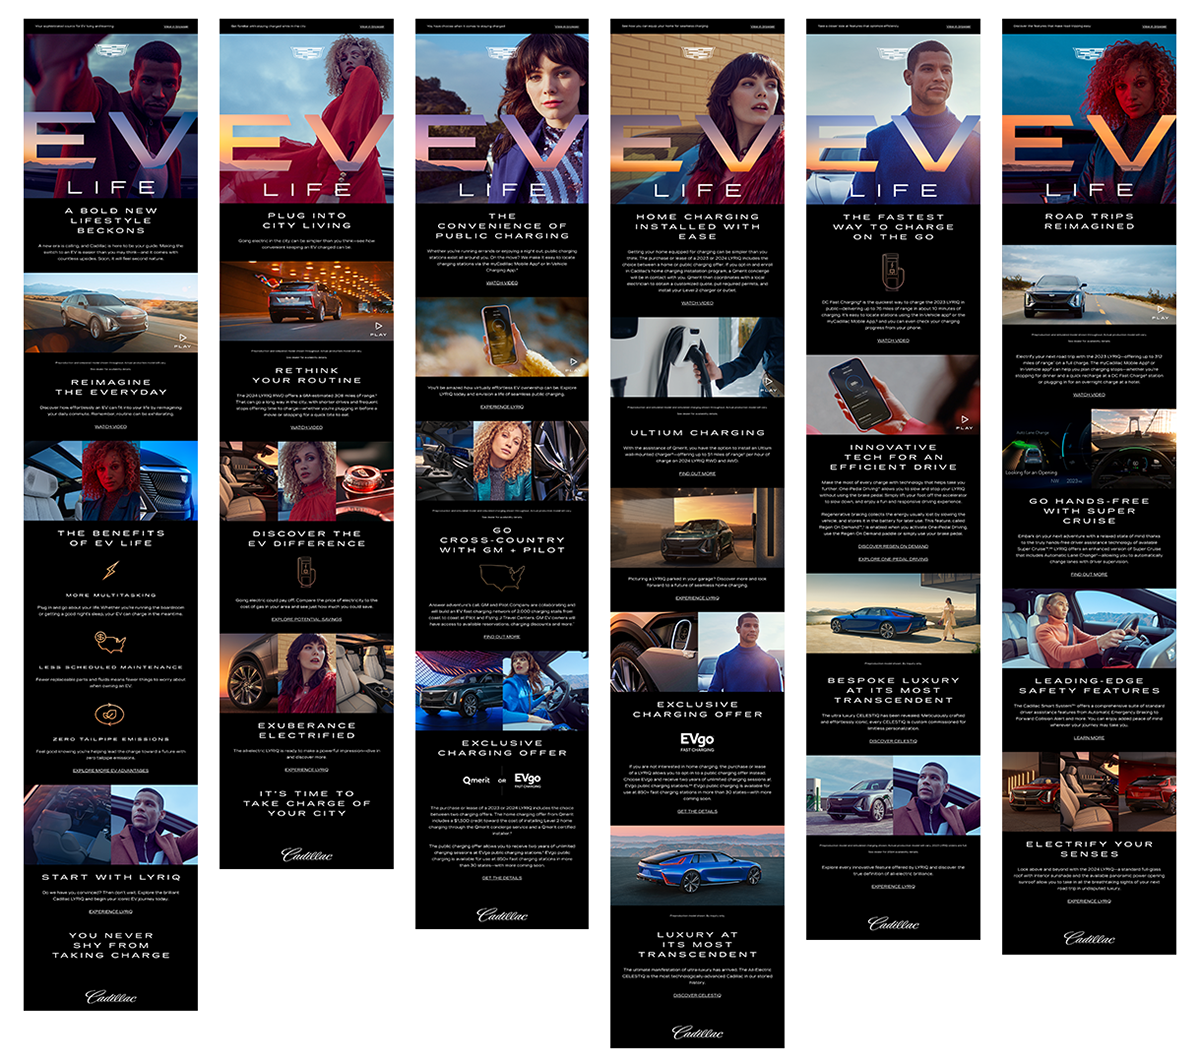The image size is (1200, 1063).
Task: Click the Innovative Tech for an Efficient Drive heading
Action: [893, 457]
